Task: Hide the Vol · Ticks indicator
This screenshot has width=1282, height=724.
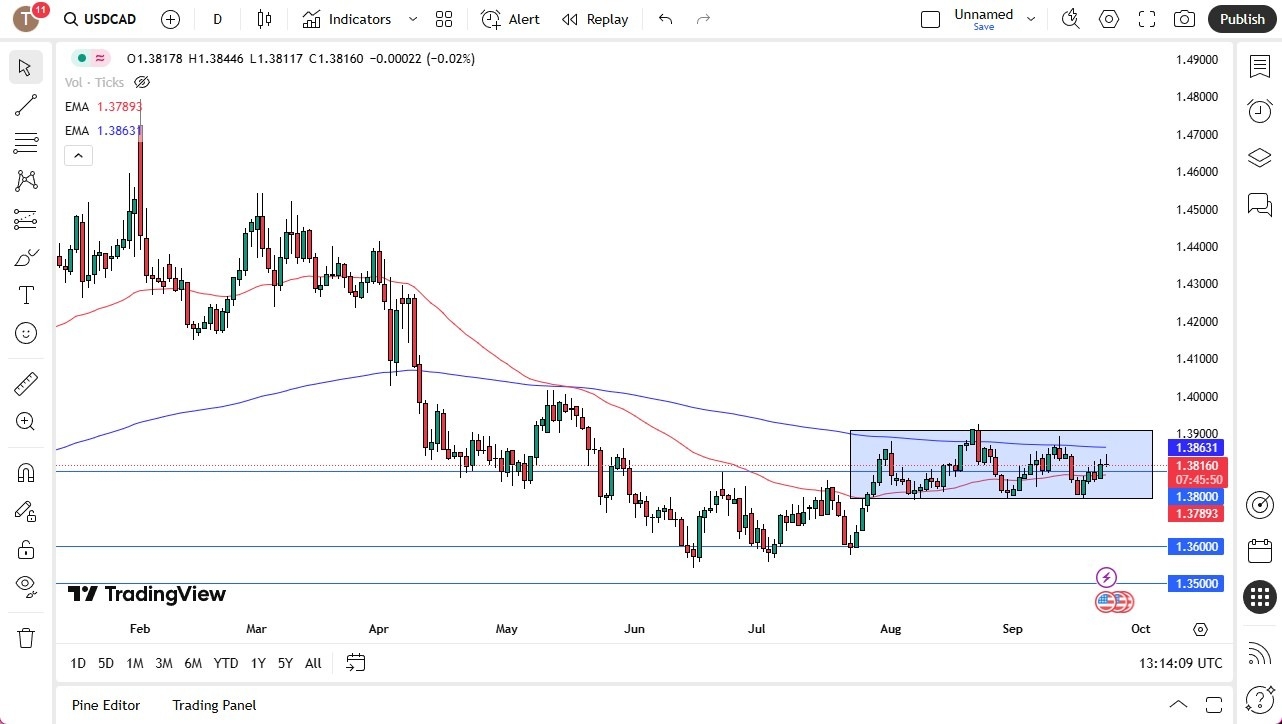Action: pos(141,82)
